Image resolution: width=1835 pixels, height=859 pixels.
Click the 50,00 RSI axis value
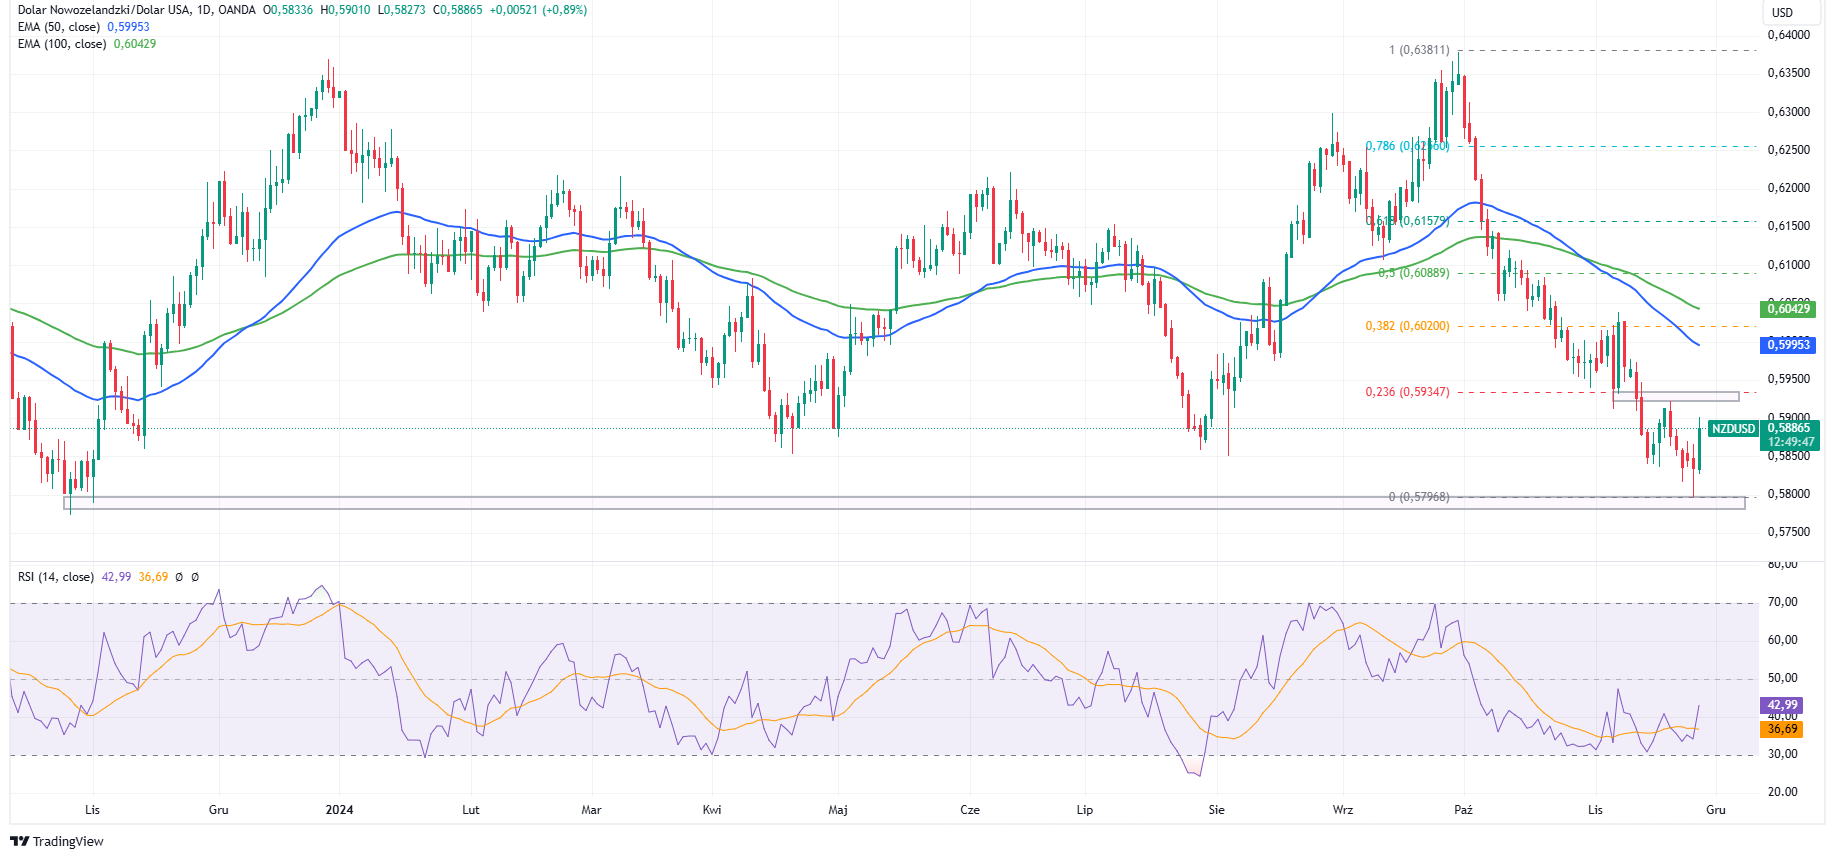tap(1783, 678)
